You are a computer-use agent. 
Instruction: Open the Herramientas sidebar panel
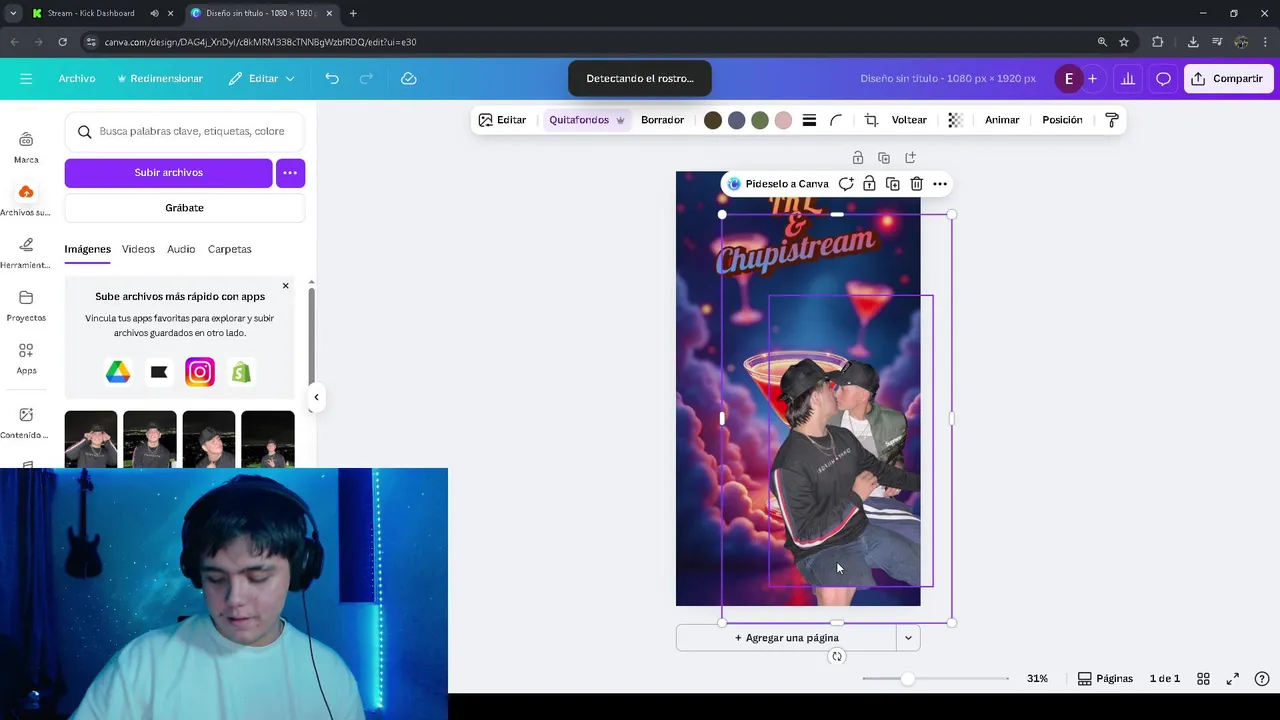pos(26,253)
